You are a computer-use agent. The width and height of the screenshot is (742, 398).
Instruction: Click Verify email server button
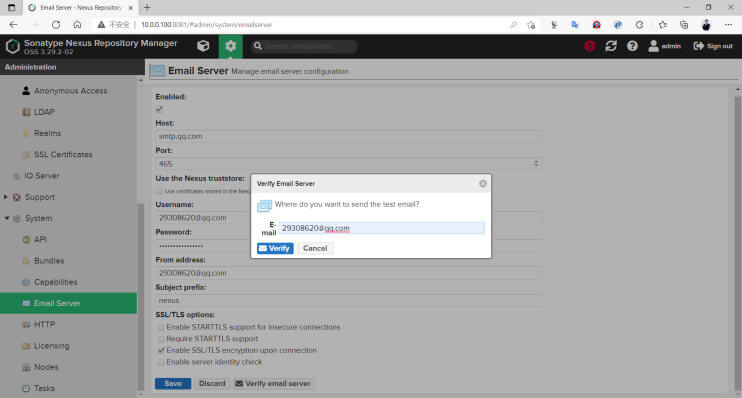[273, 383]
